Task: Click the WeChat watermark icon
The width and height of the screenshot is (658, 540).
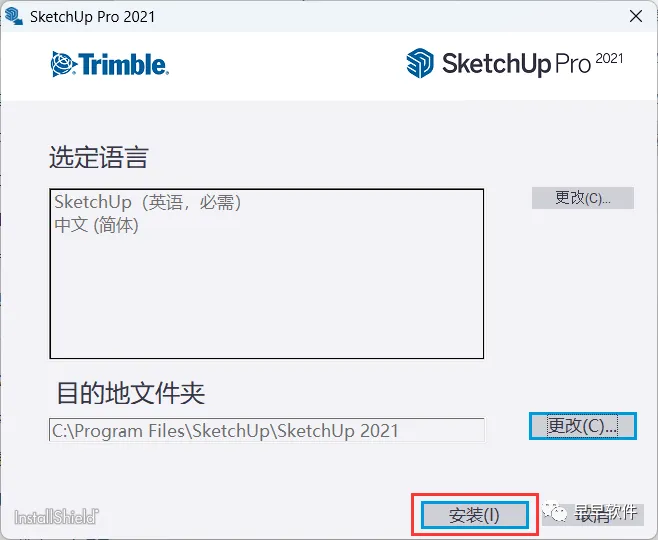Action: click(x=554, y=511)
